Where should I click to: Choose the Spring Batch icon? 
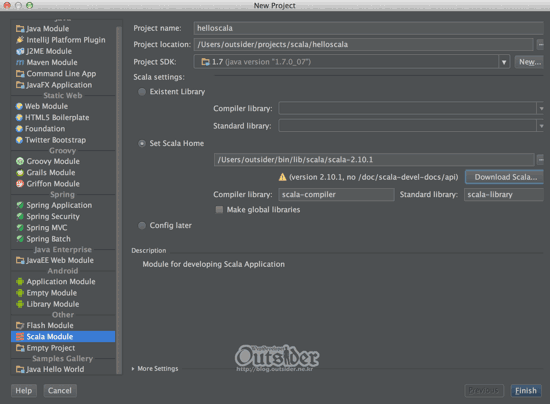tap(20, 239)
